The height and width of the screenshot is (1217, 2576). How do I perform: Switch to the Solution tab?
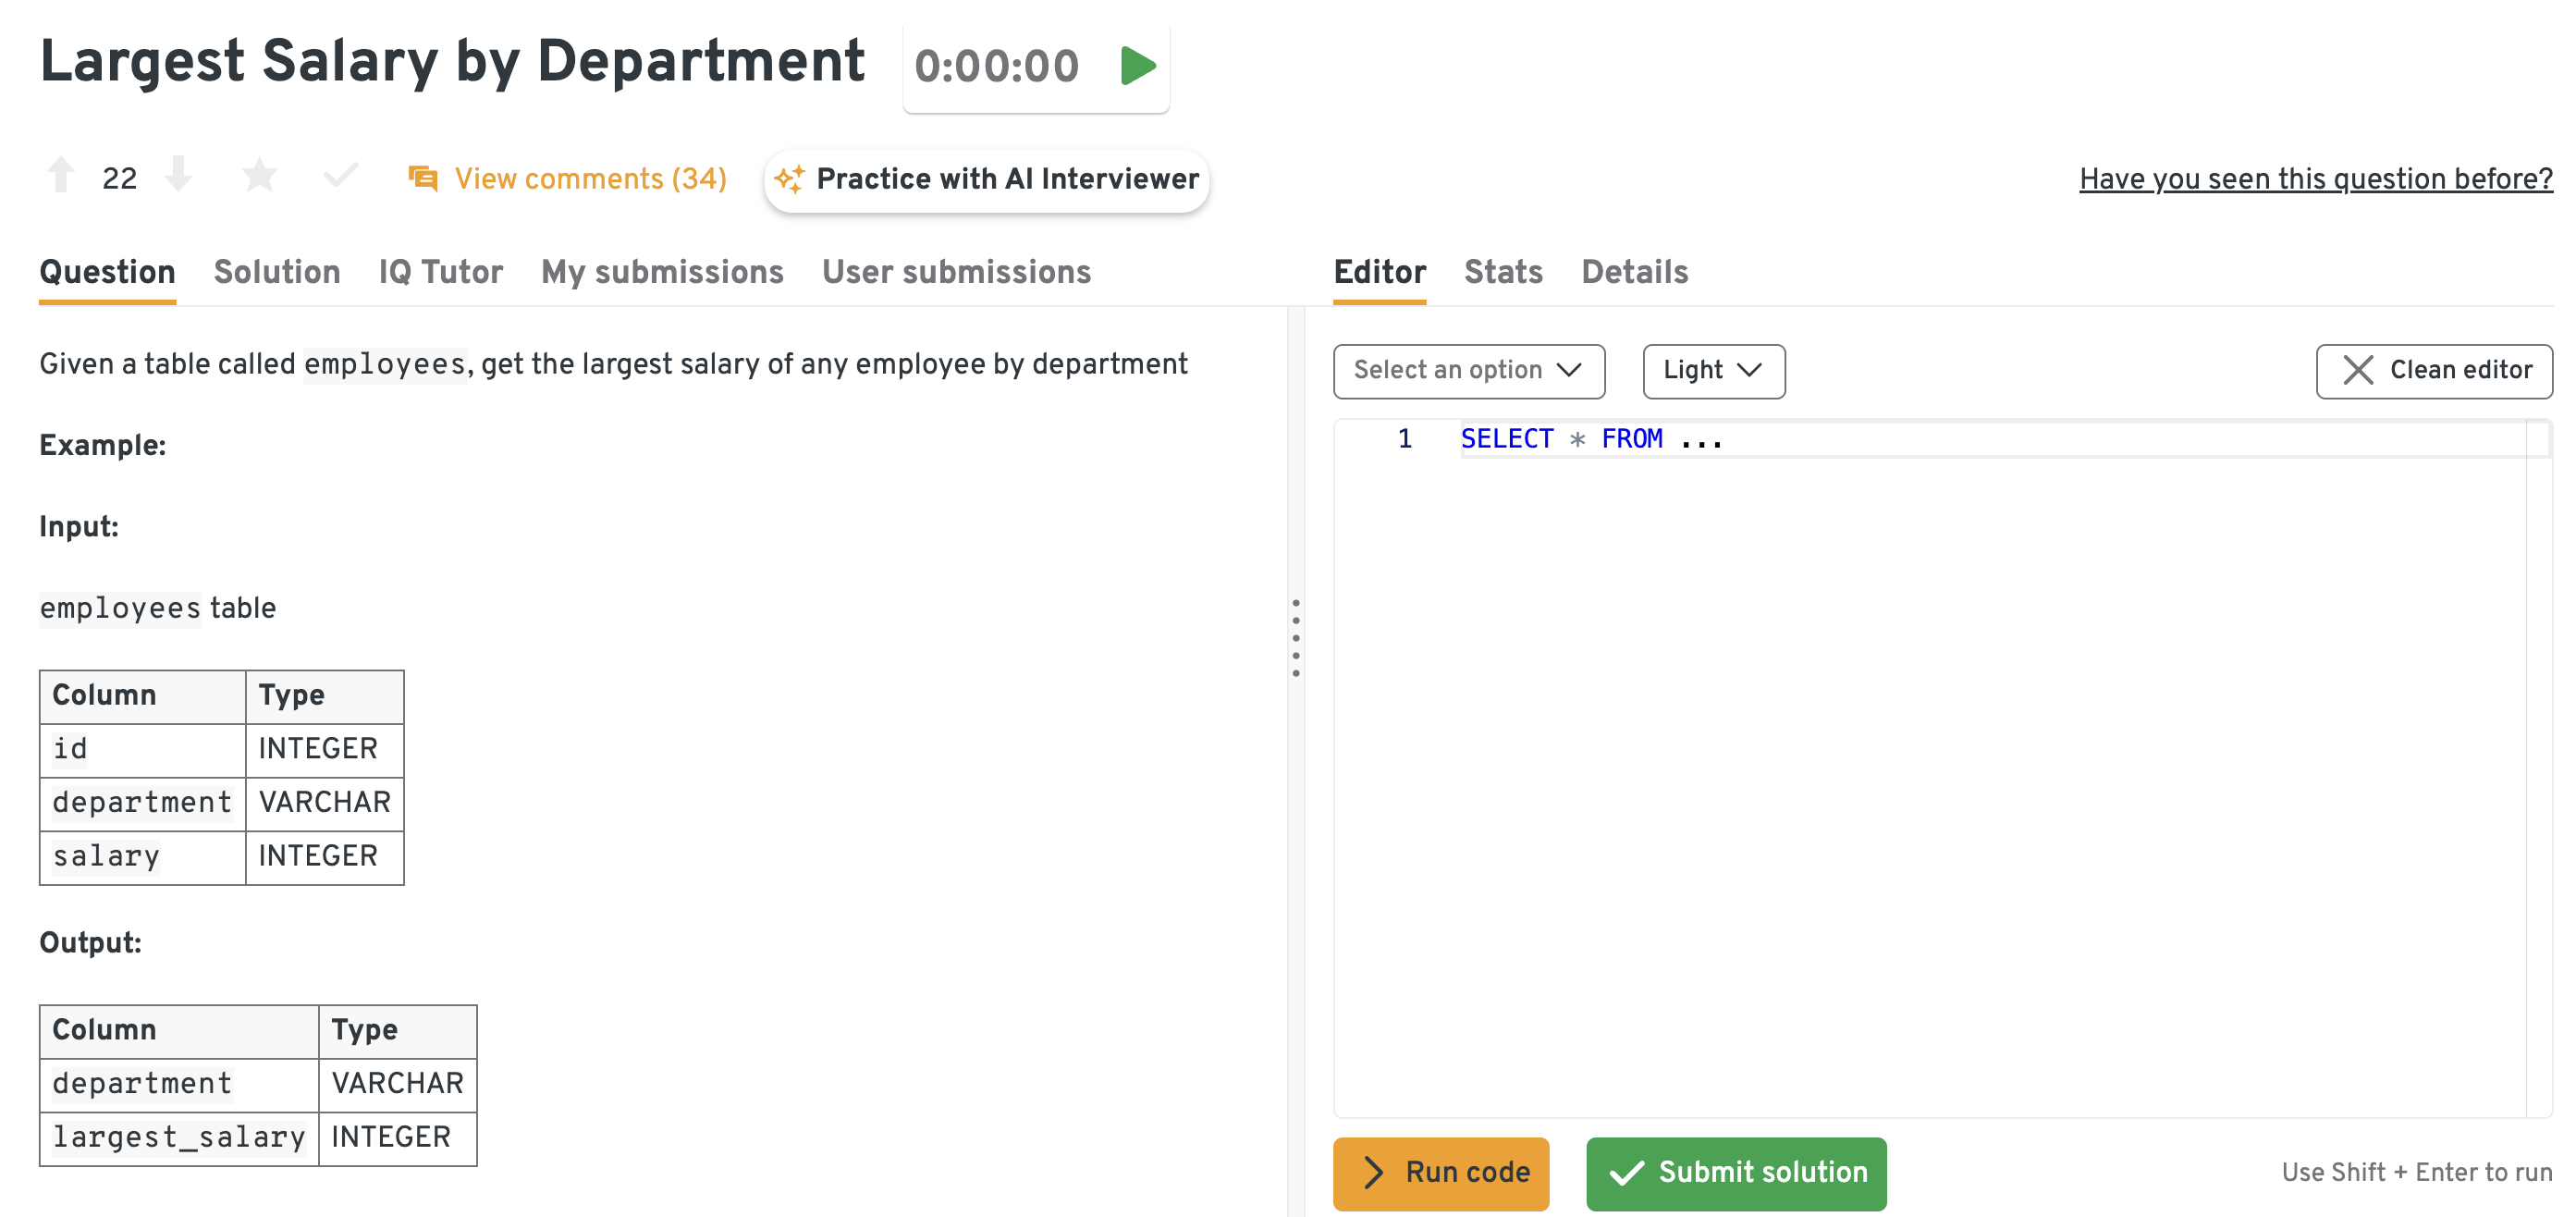click(277, 272)
